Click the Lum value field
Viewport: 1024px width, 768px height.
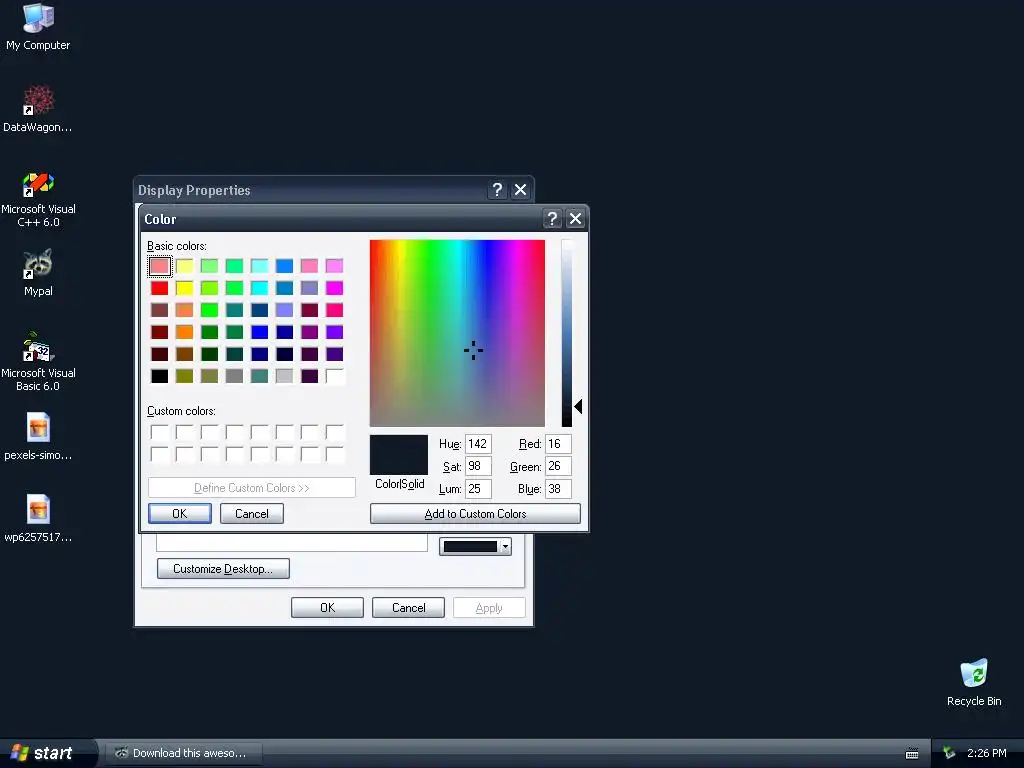[478, 488]
